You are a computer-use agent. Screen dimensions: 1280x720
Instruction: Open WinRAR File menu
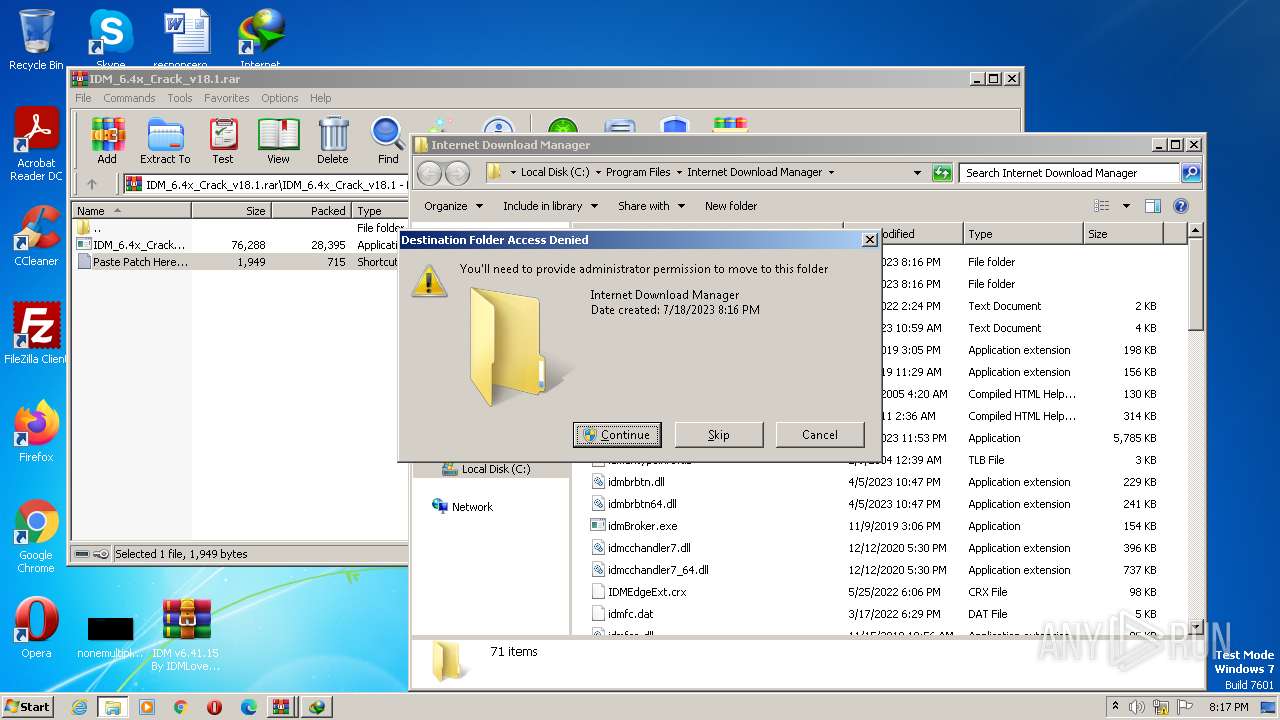pyautogui.click(x=83, y=98)
